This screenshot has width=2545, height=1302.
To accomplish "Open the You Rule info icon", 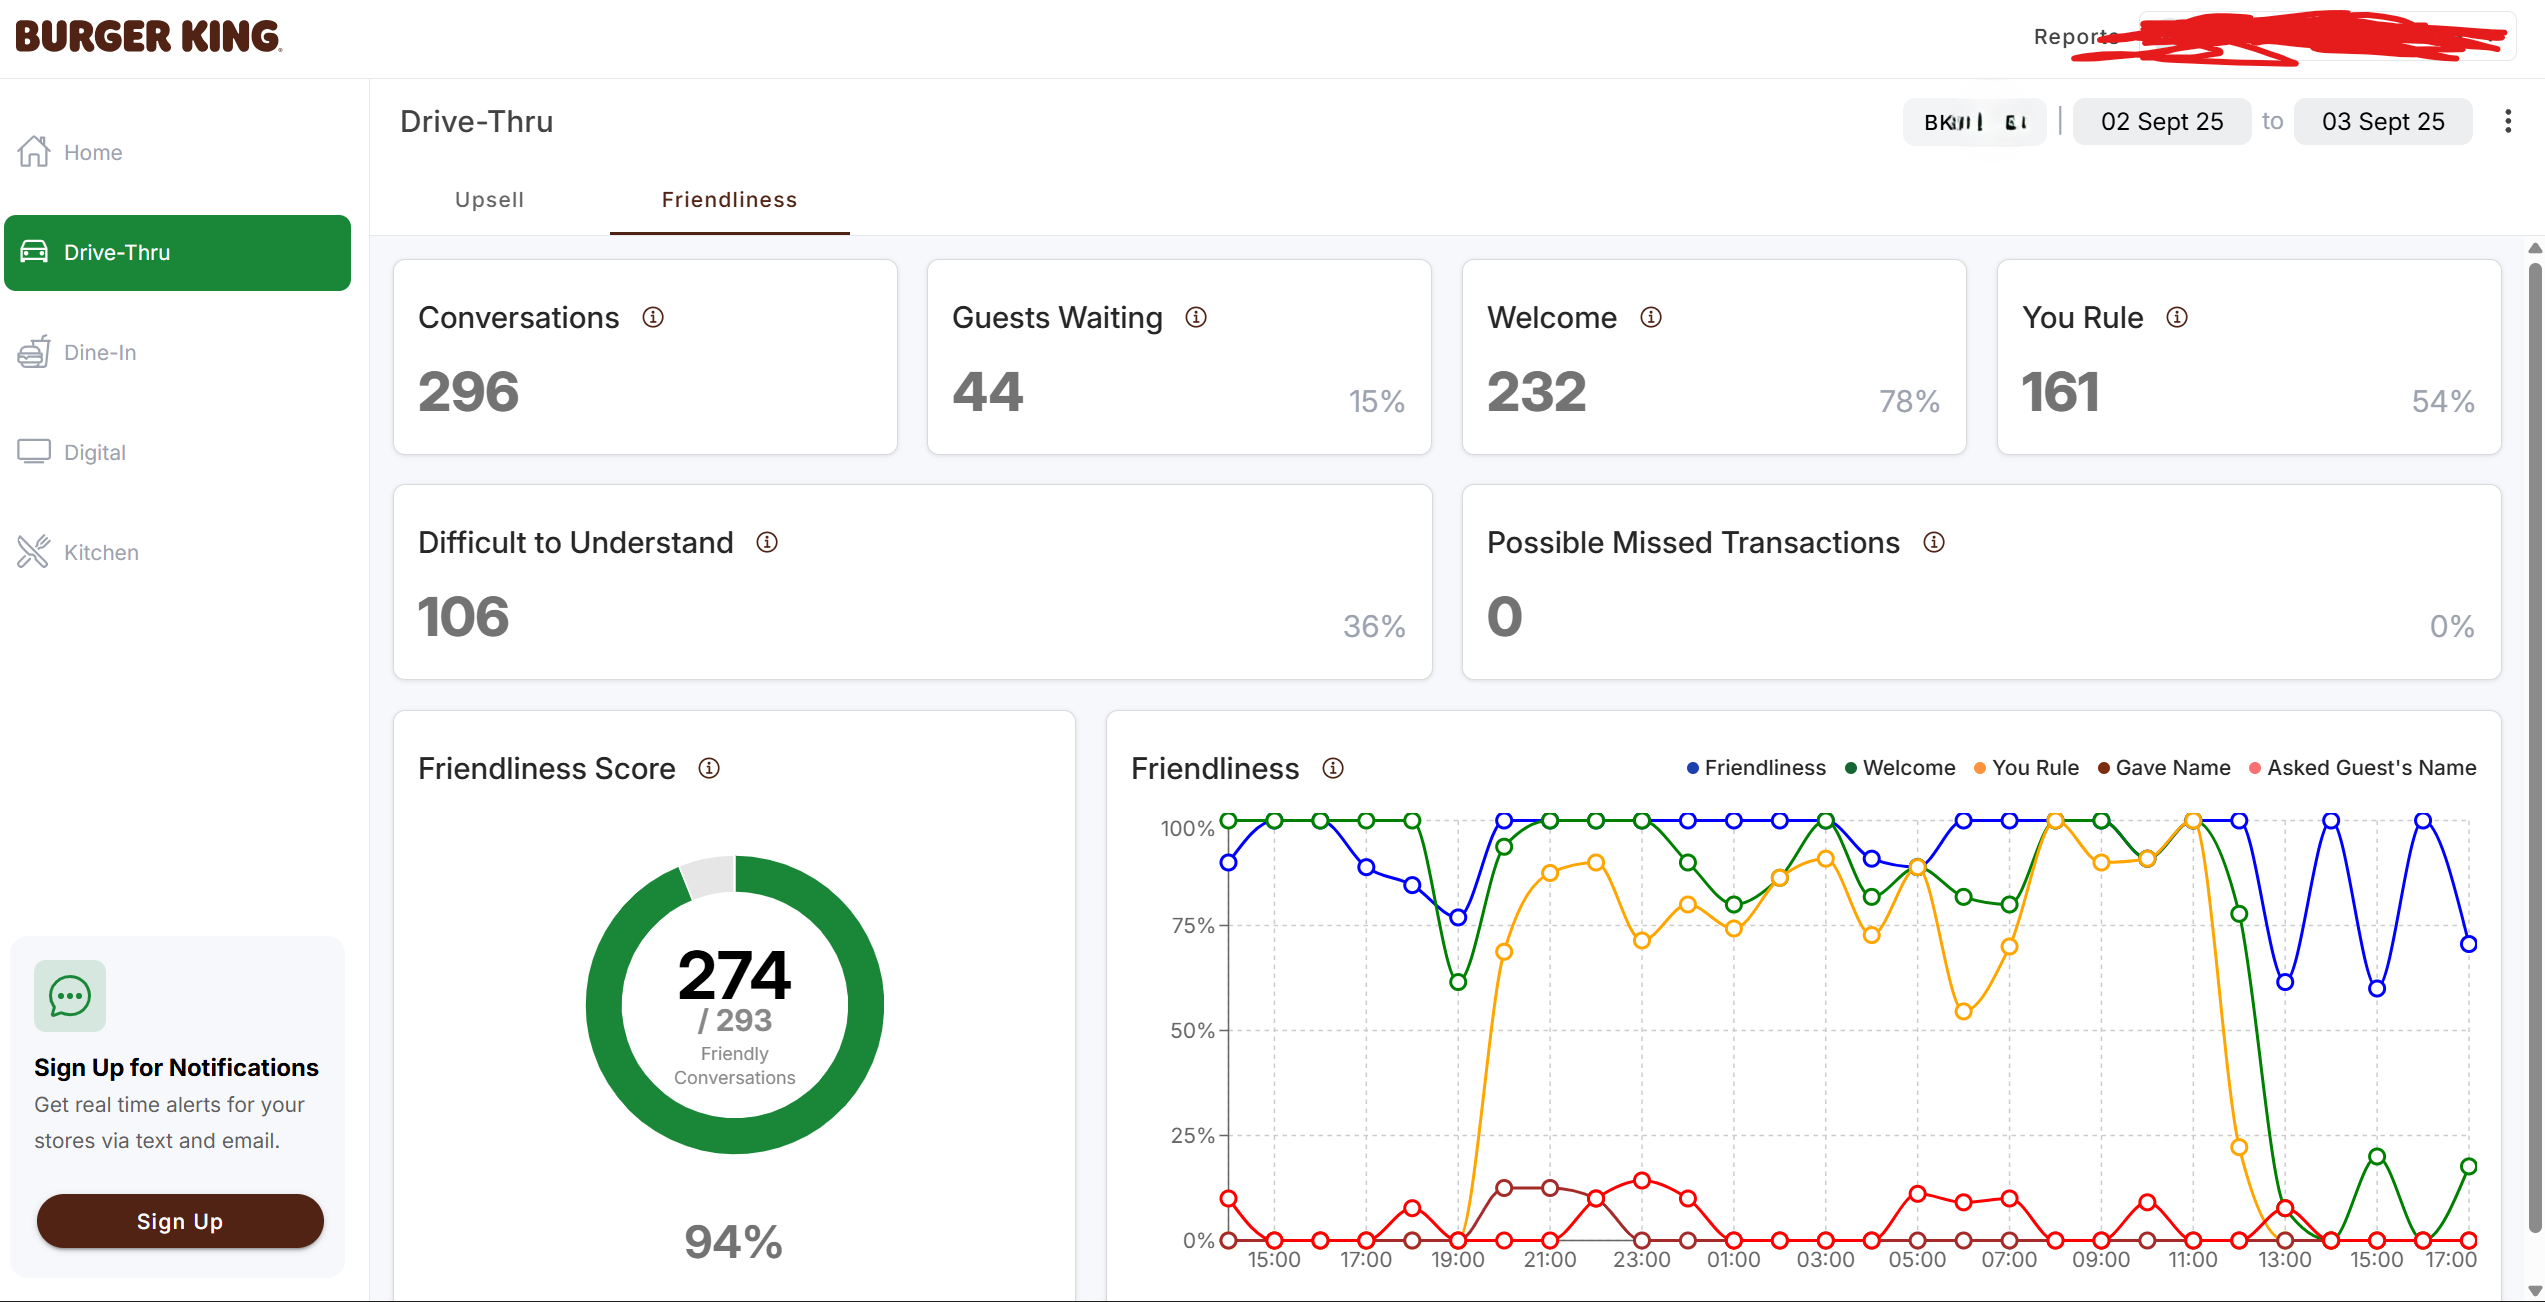I will 2177,317.
